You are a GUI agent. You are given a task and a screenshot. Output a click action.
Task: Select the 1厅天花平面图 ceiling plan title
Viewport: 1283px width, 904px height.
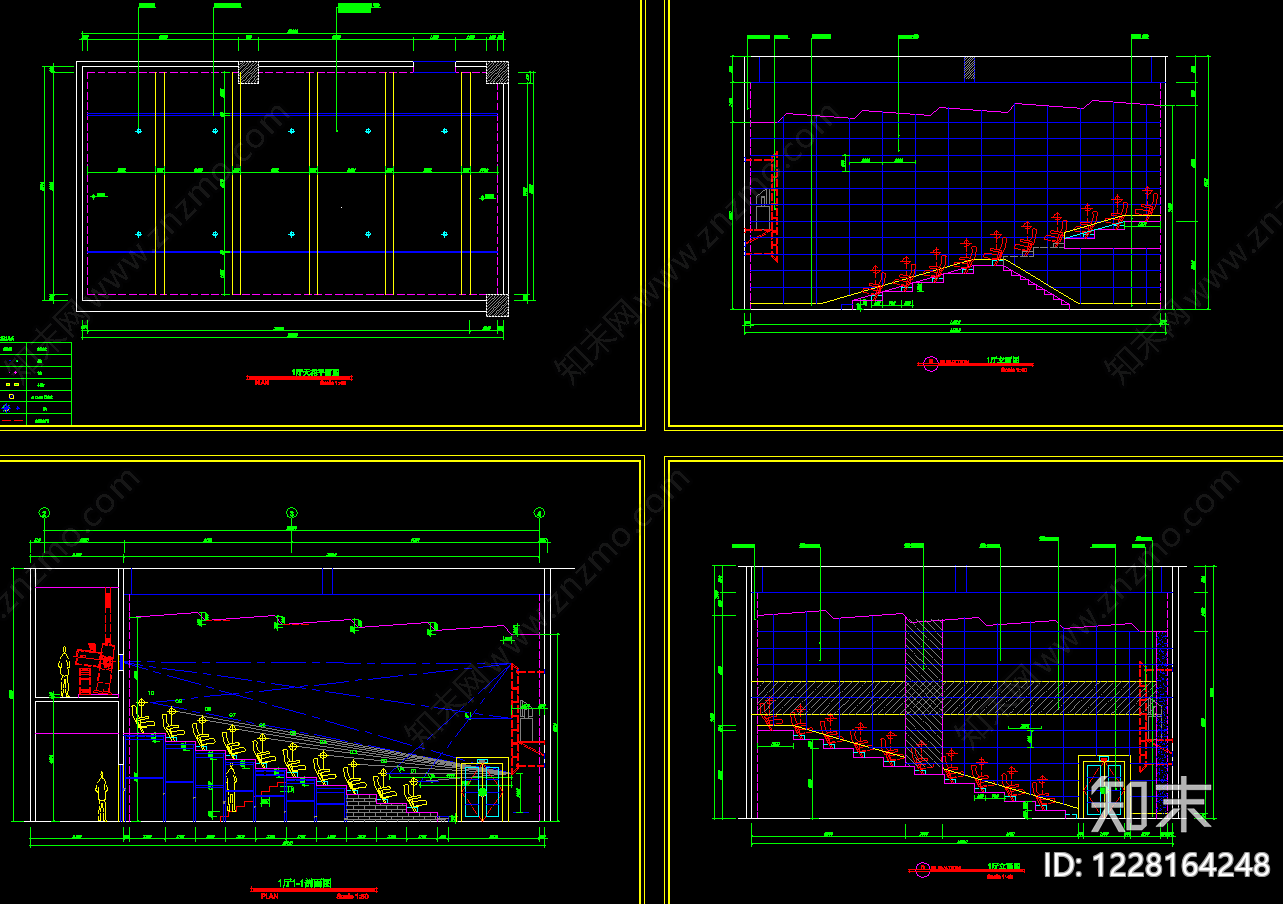(316, 372)
